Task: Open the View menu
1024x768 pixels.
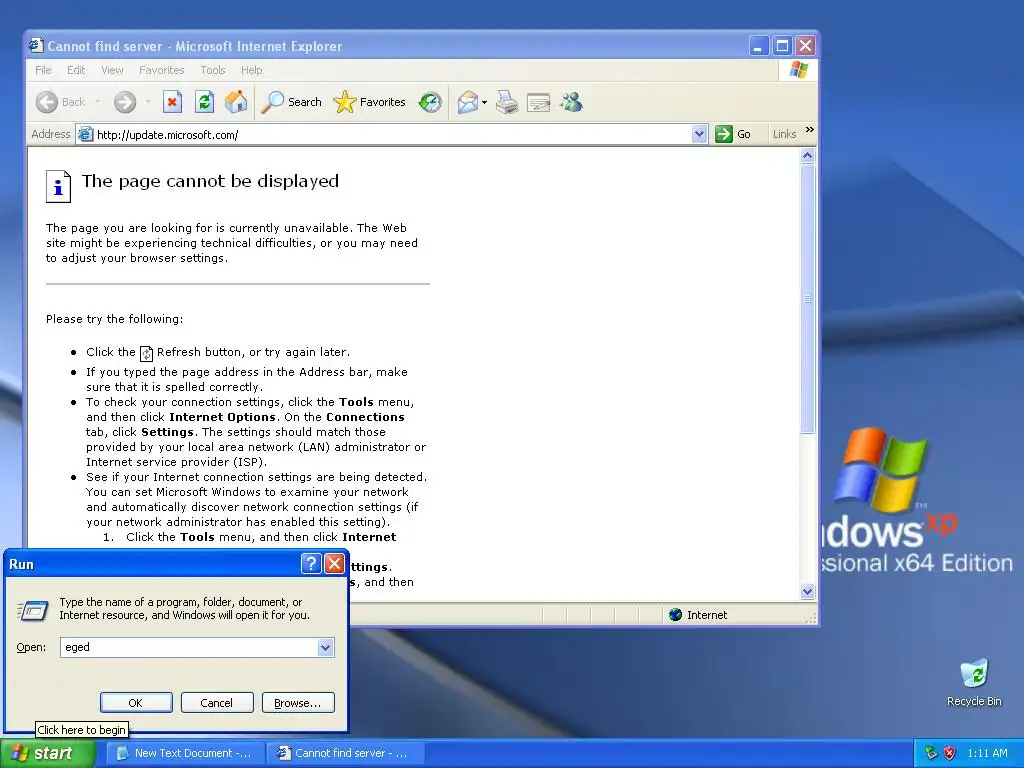Action: [112, 70]
